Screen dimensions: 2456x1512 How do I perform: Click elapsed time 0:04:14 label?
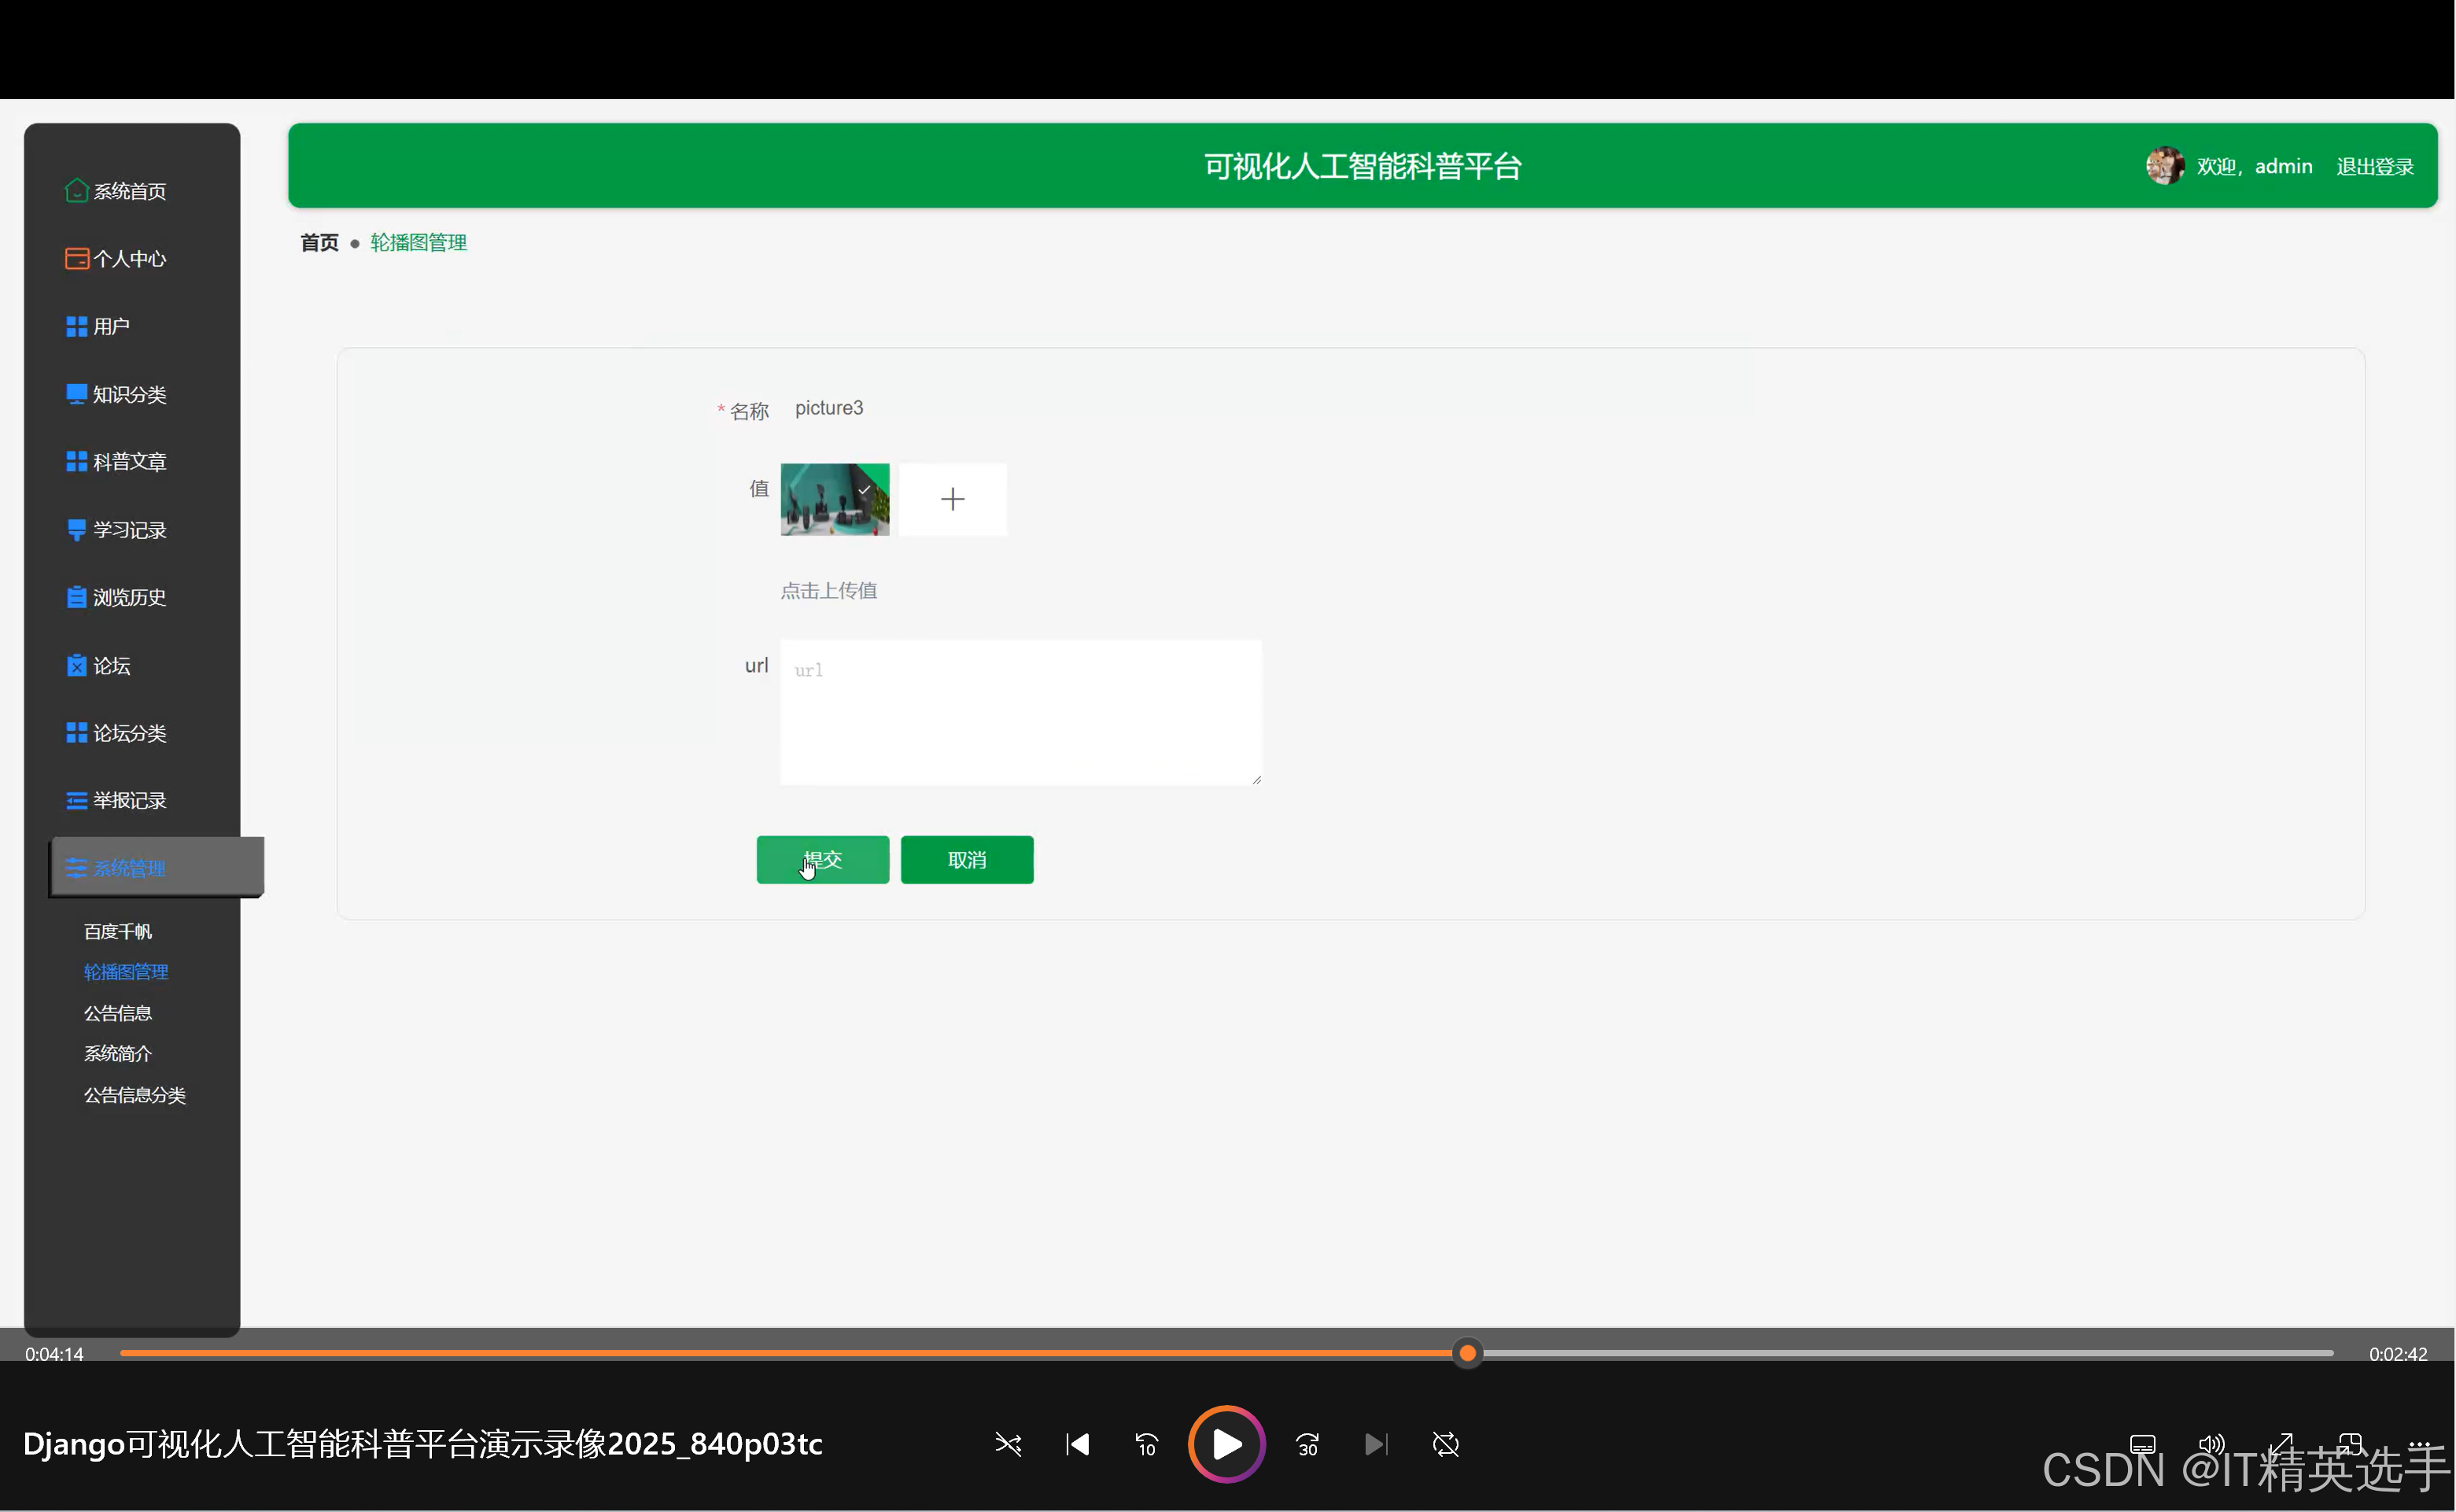click(54, 1354)
